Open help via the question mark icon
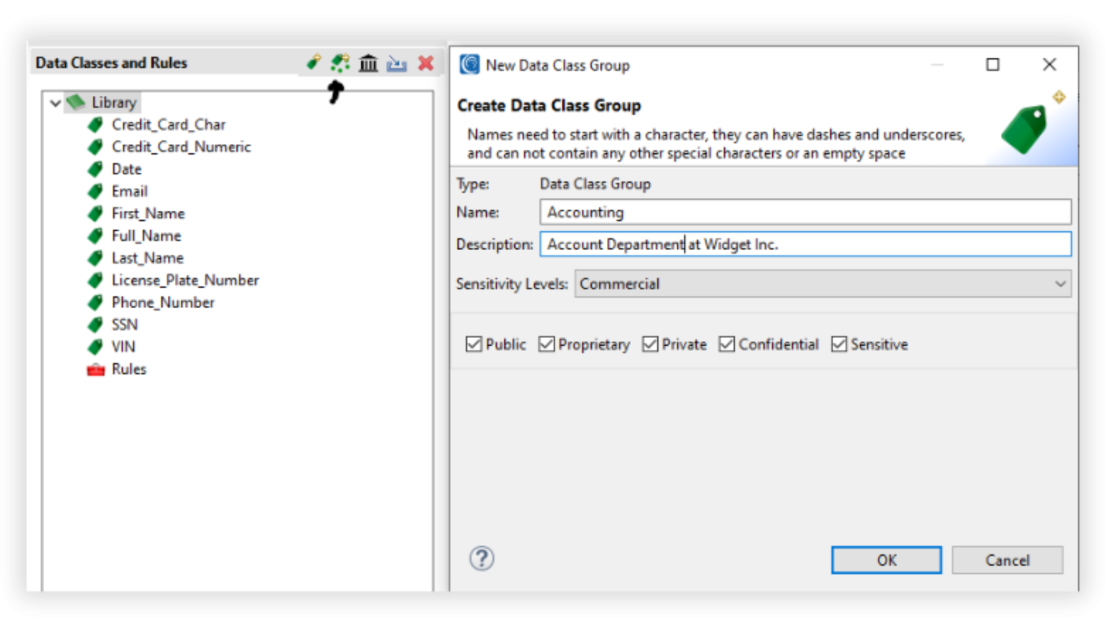 click(x=482, y=559)
